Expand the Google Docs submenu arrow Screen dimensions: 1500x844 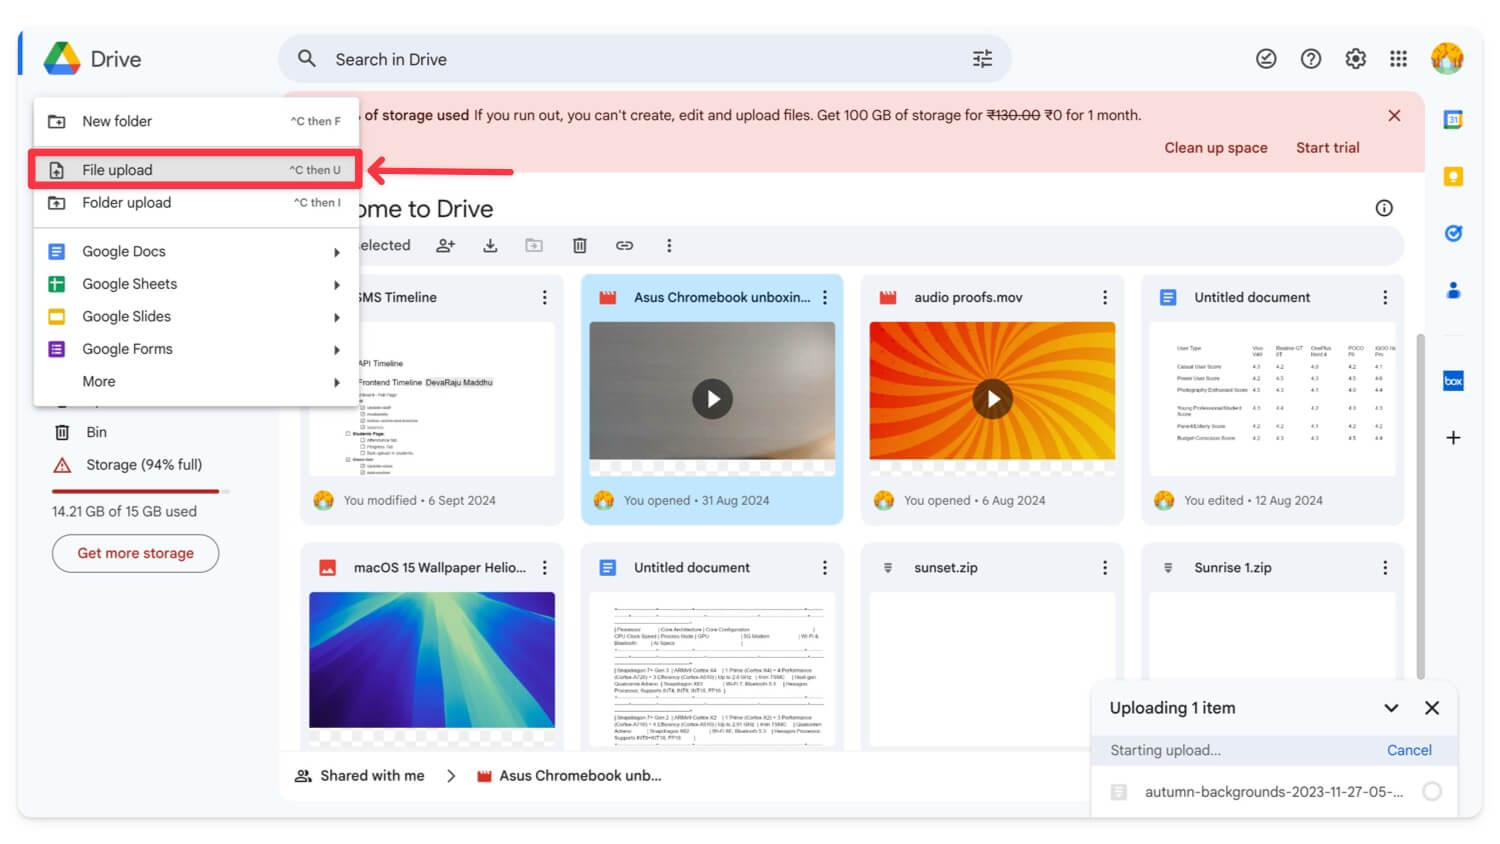pyautogui.click(x=337, y=252)
